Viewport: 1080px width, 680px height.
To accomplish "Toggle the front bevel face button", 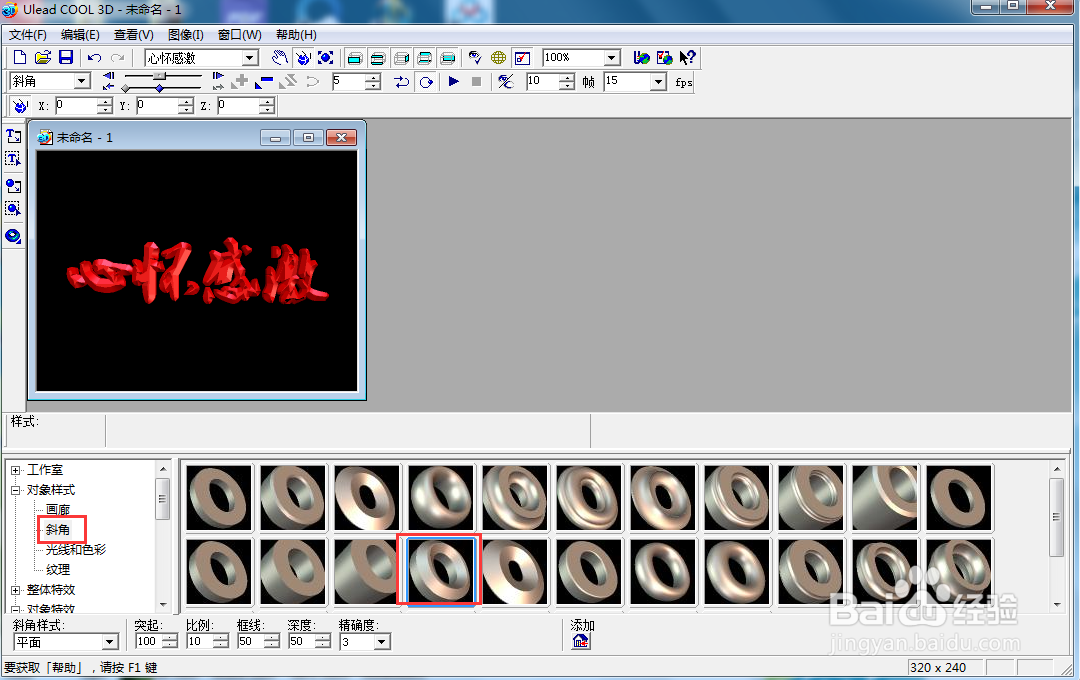I will pyautogui.click(x=377, y=58).
